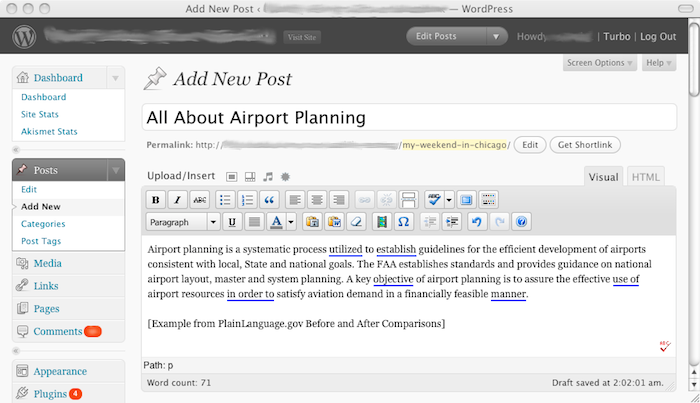Open Post Tags in Posts menu
The image size is (700, 403).
click(41, 241)
